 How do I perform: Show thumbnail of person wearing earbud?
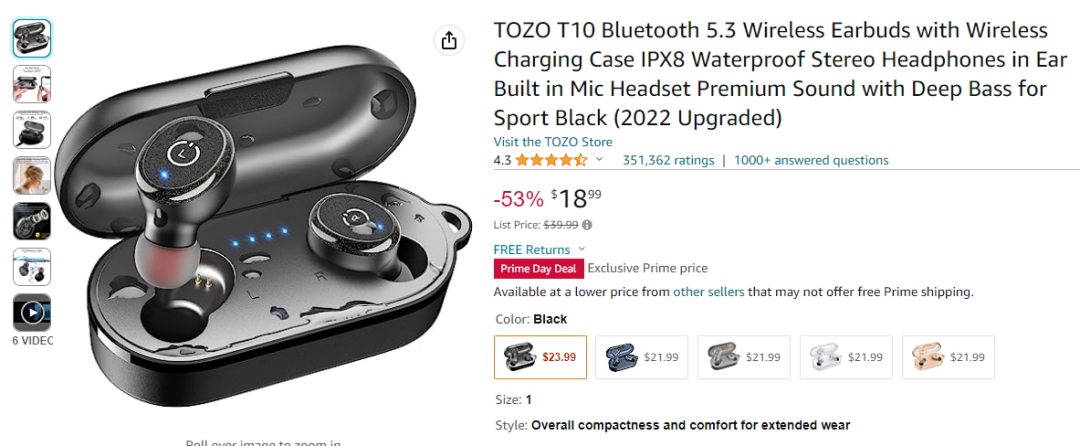[x=32, y=176]
